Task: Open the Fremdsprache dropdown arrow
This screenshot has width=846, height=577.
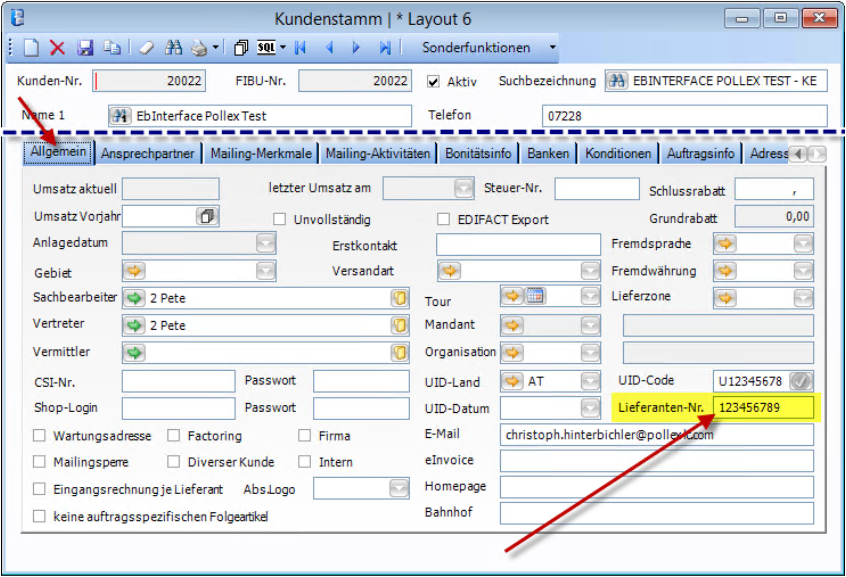Action: pos(803,244)
